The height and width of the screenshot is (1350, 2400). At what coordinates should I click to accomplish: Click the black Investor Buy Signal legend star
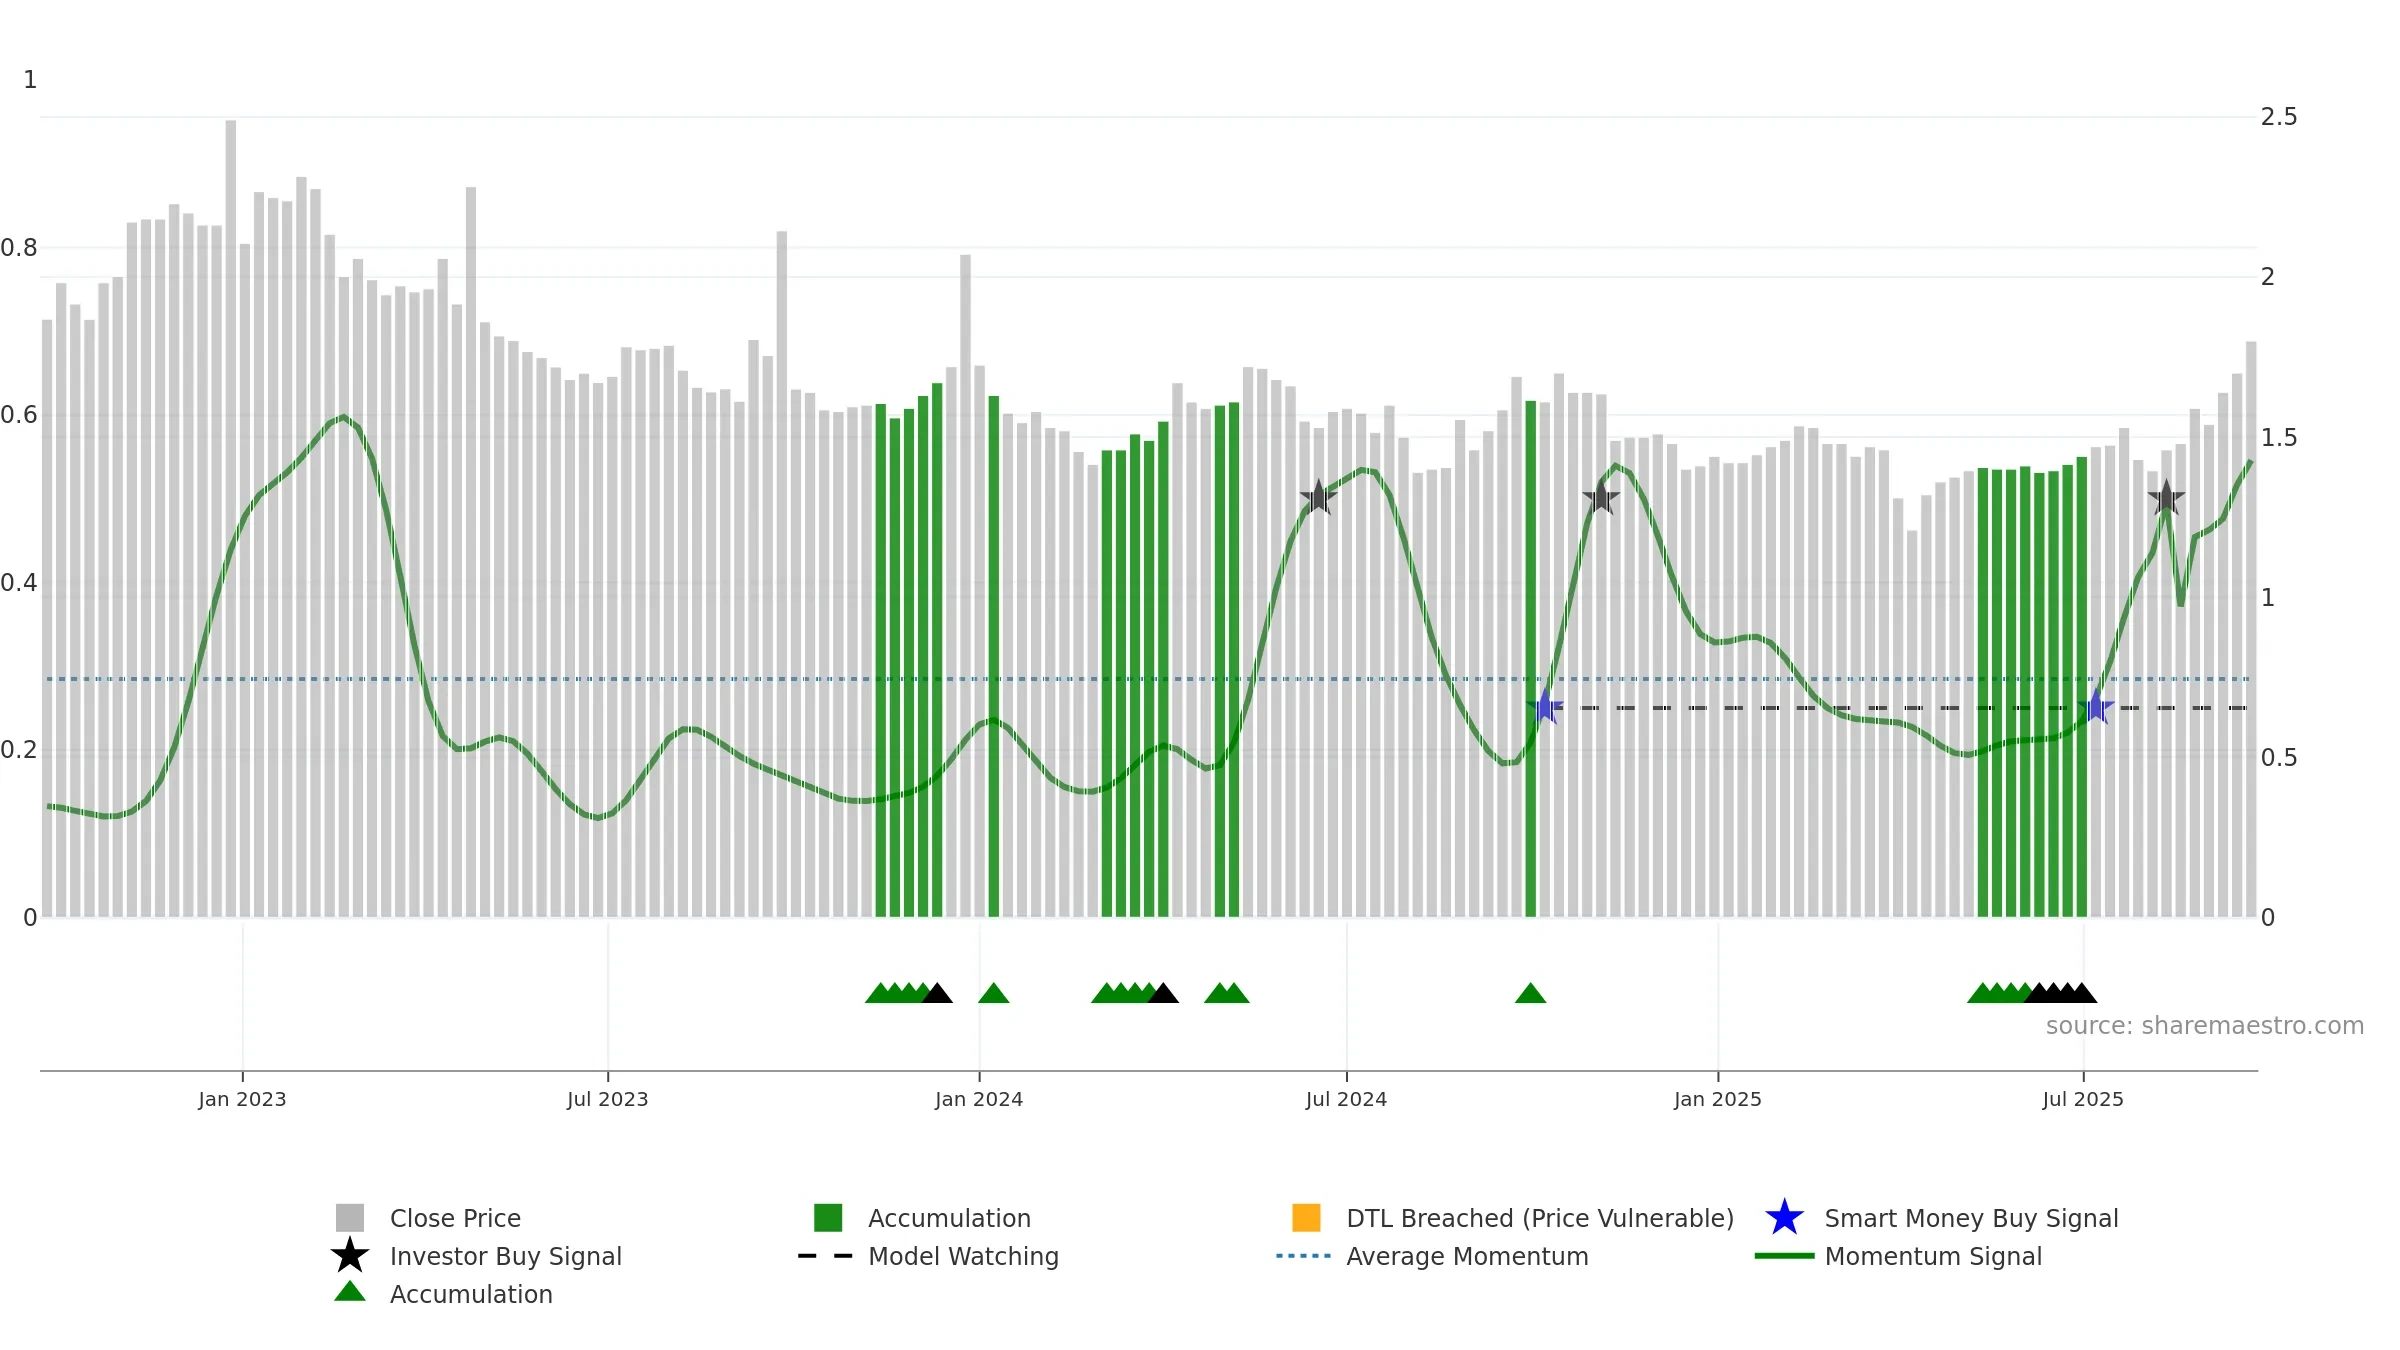349,1255
